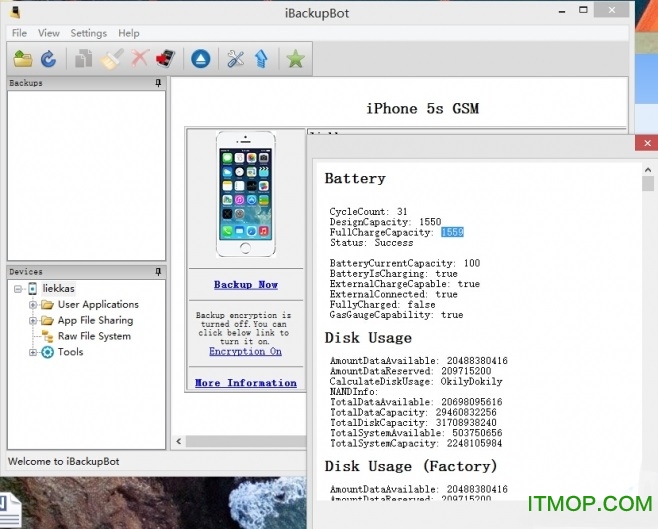Click the iBackupBot app icon in title bar
This screenshot has height=529, width=658.
tap(16, 12)
